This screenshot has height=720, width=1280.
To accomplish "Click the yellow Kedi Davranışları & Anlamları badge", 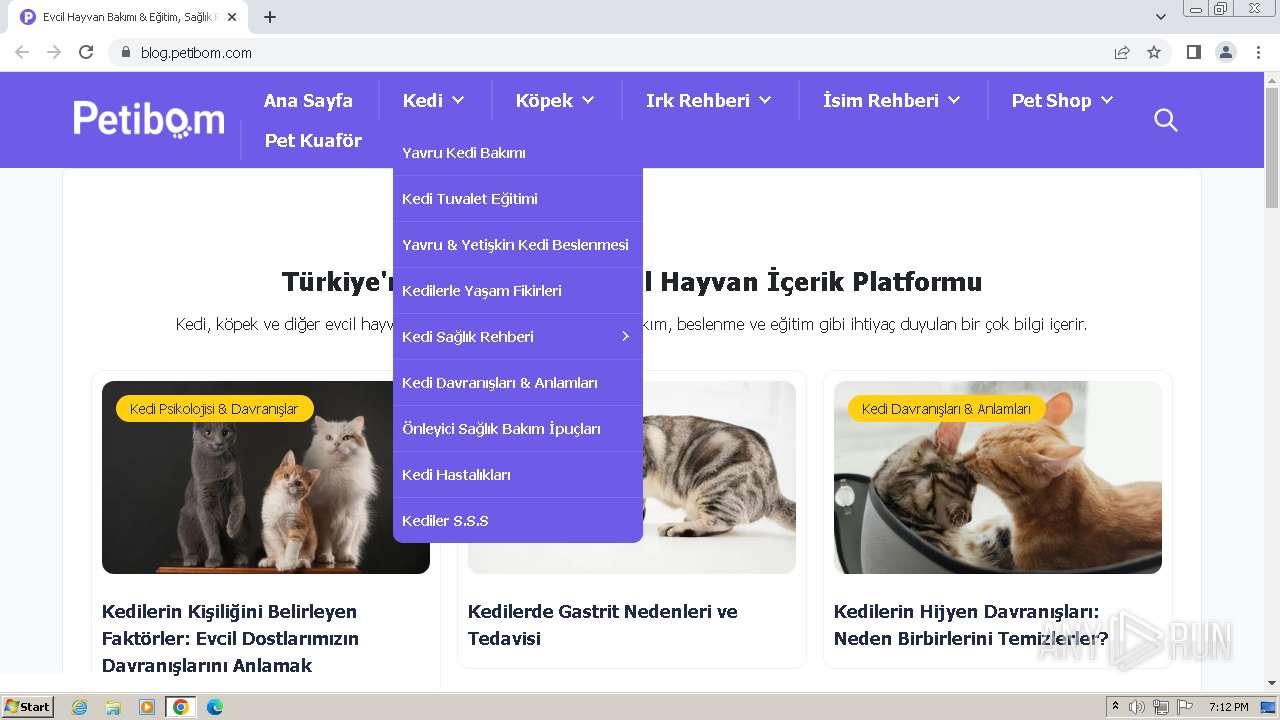I will (x=946, y=409).
